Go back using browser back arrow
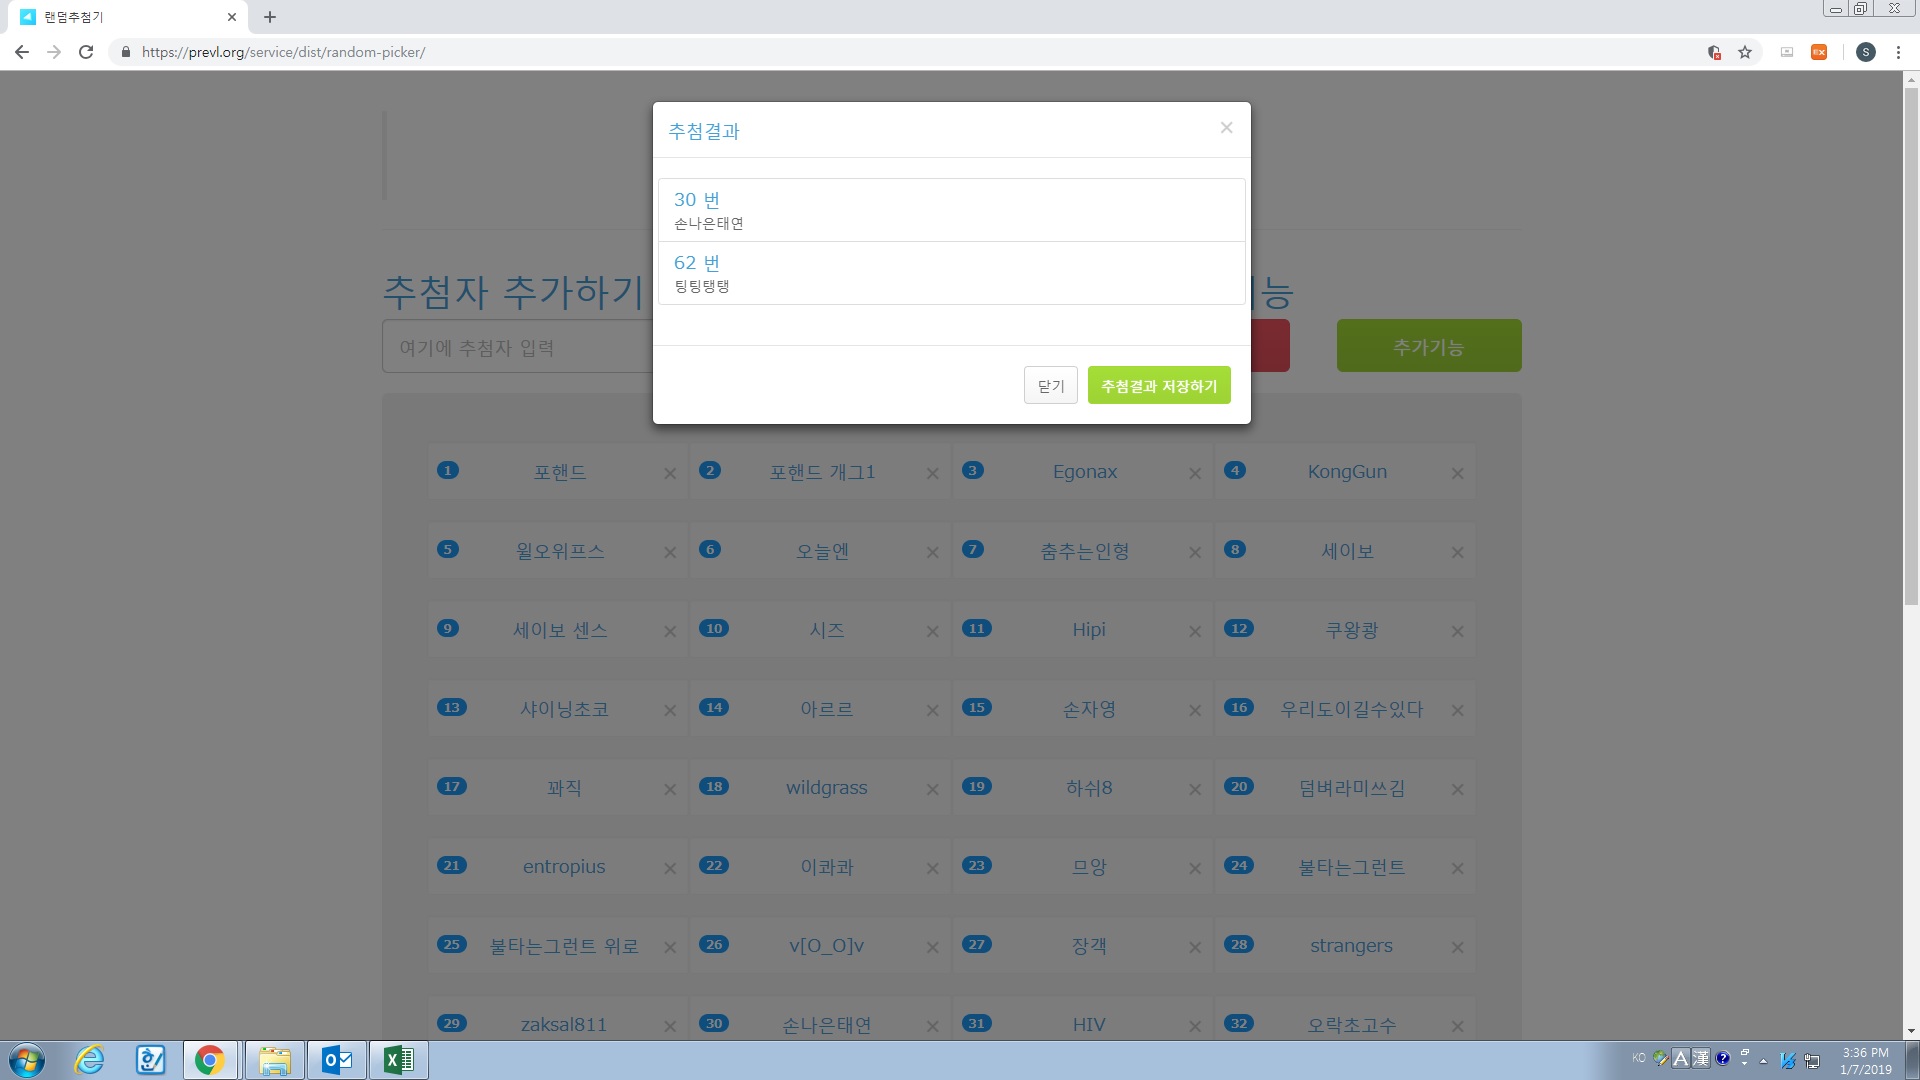Image resolution: width=1920 pixels, height=1080 pixels. pos(22,52)
